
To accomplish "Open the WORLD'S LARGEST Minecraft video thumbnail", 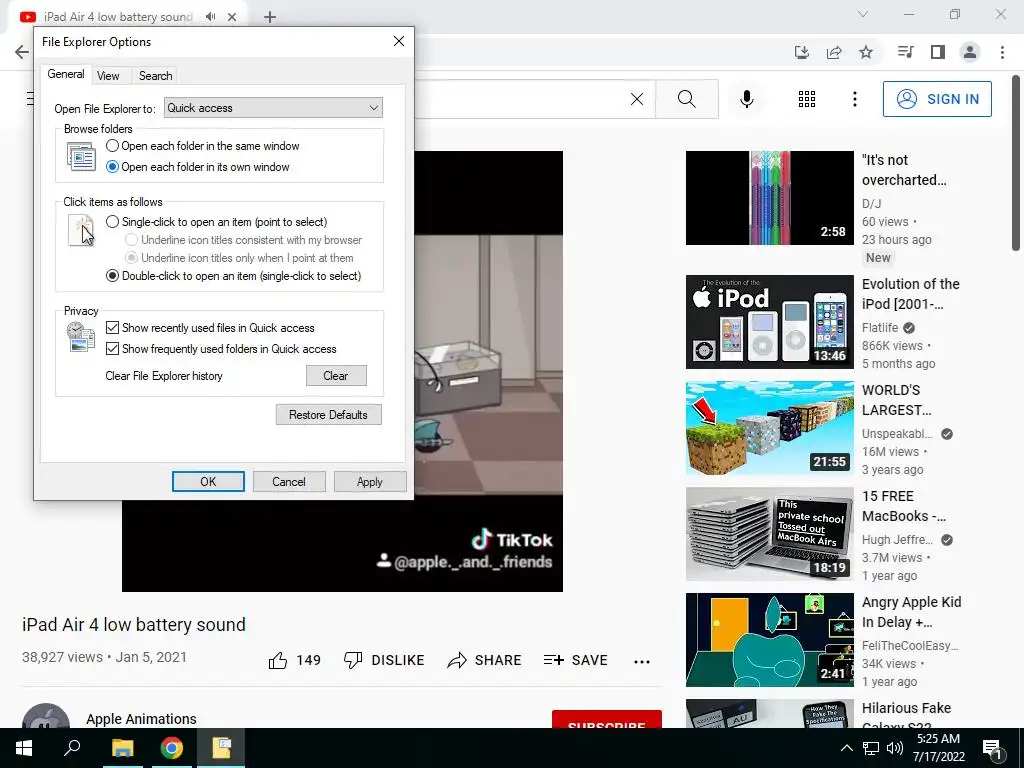I will coord(769,428).
